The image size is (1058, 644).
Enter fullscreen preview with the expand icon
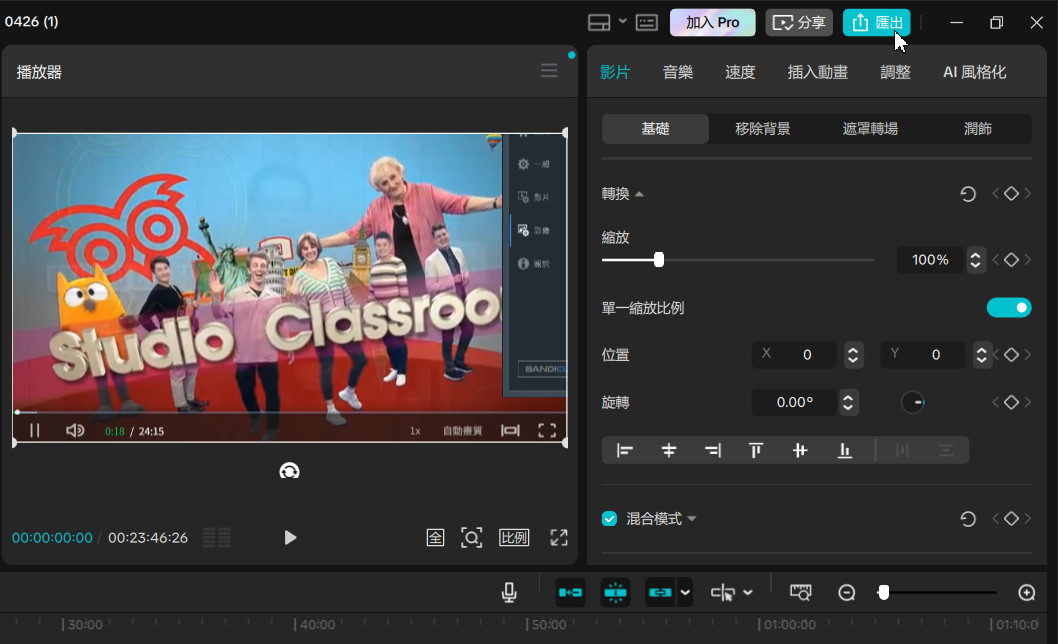(559, 537)
